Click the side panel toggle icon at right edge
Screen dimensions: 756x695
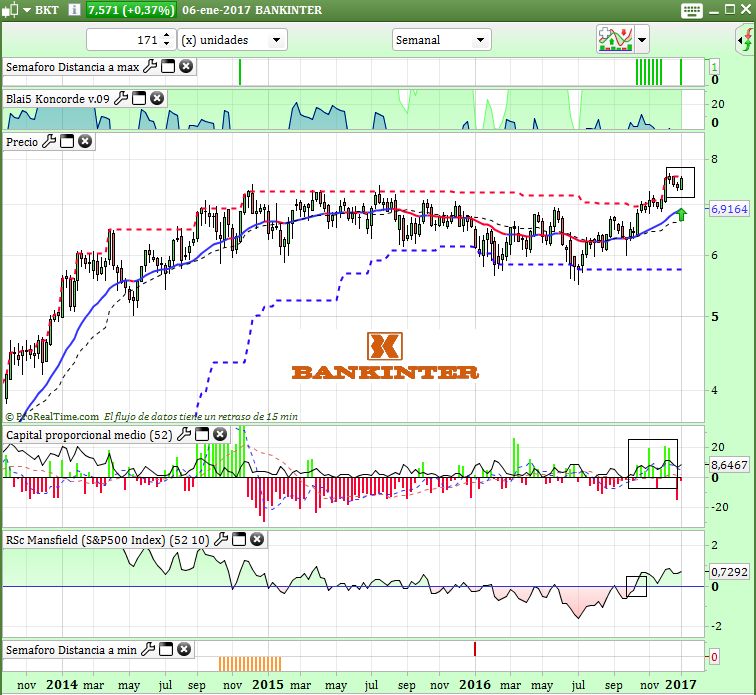[x=746, y=40]
